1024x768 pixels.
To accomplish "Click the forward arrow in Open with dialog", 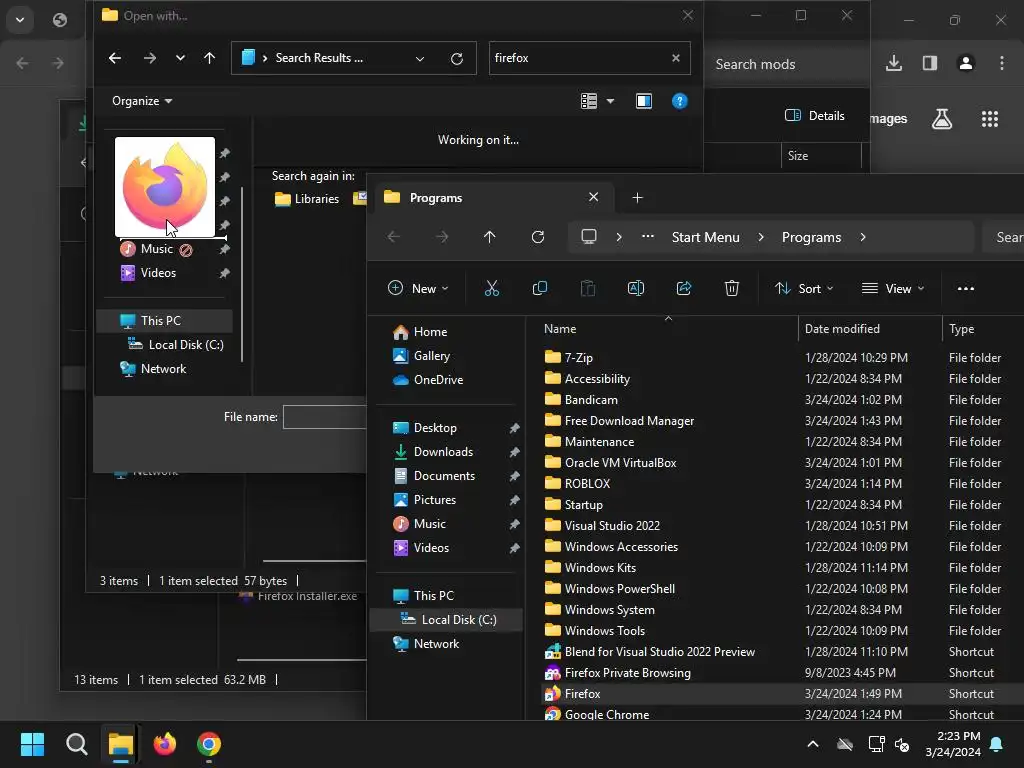I will pyautogui.click(x=150, y=58).
